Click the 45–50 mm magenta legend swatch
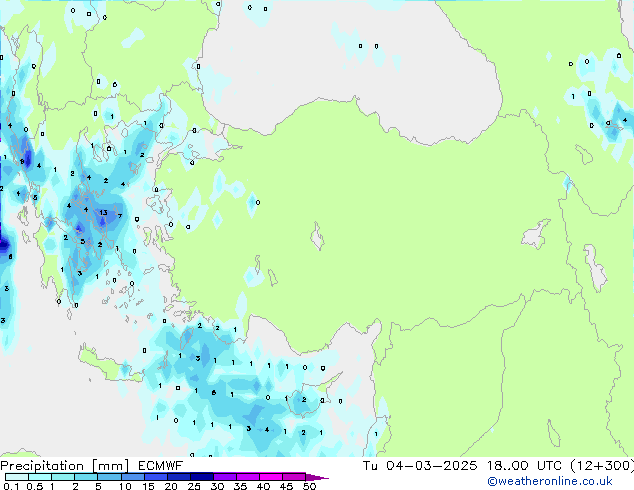The width and height of the screenshot is (634, 490). (294, 477)
